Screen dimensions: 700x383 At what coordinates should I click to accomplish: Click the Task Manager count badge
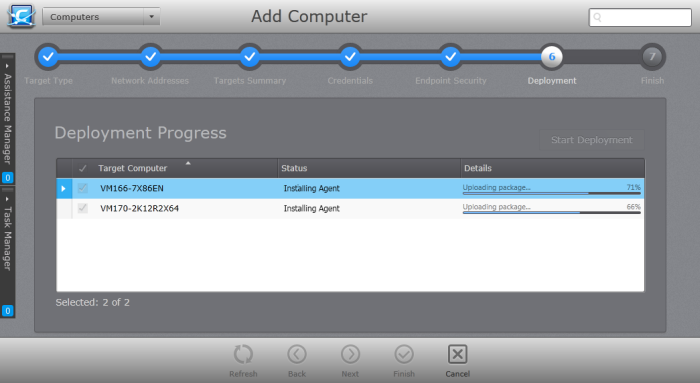point(8,311)
